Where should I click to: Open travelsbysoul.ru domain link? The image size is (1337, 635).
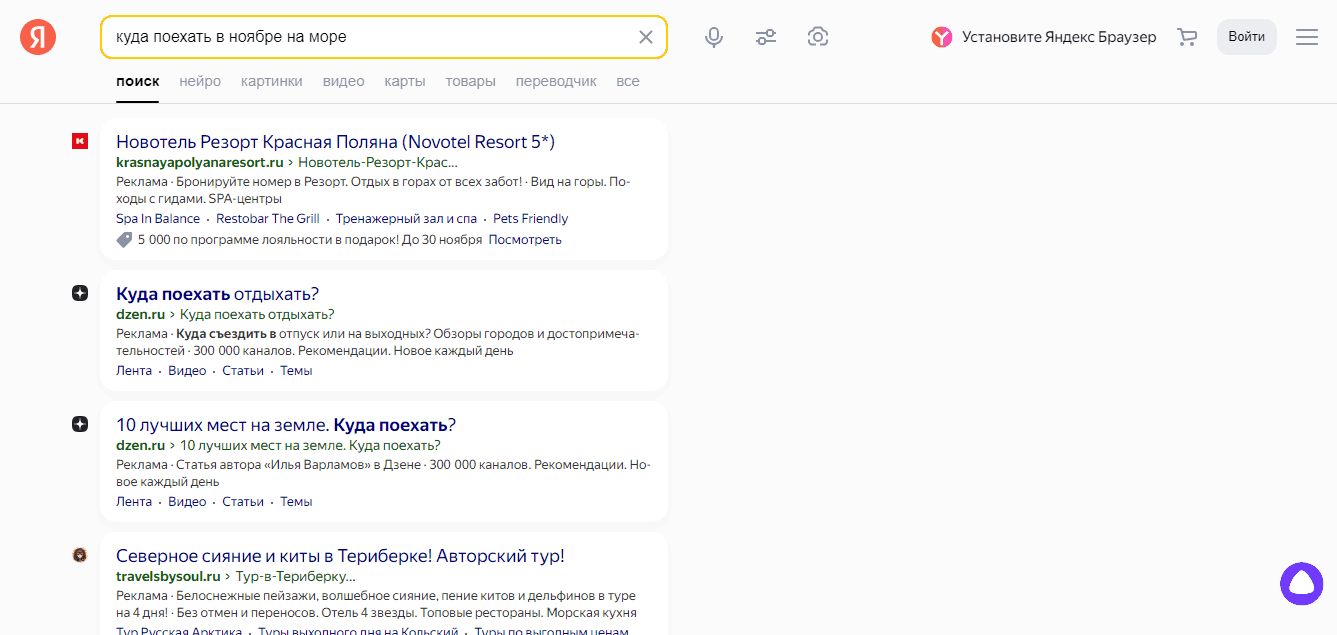click(168, 576)
